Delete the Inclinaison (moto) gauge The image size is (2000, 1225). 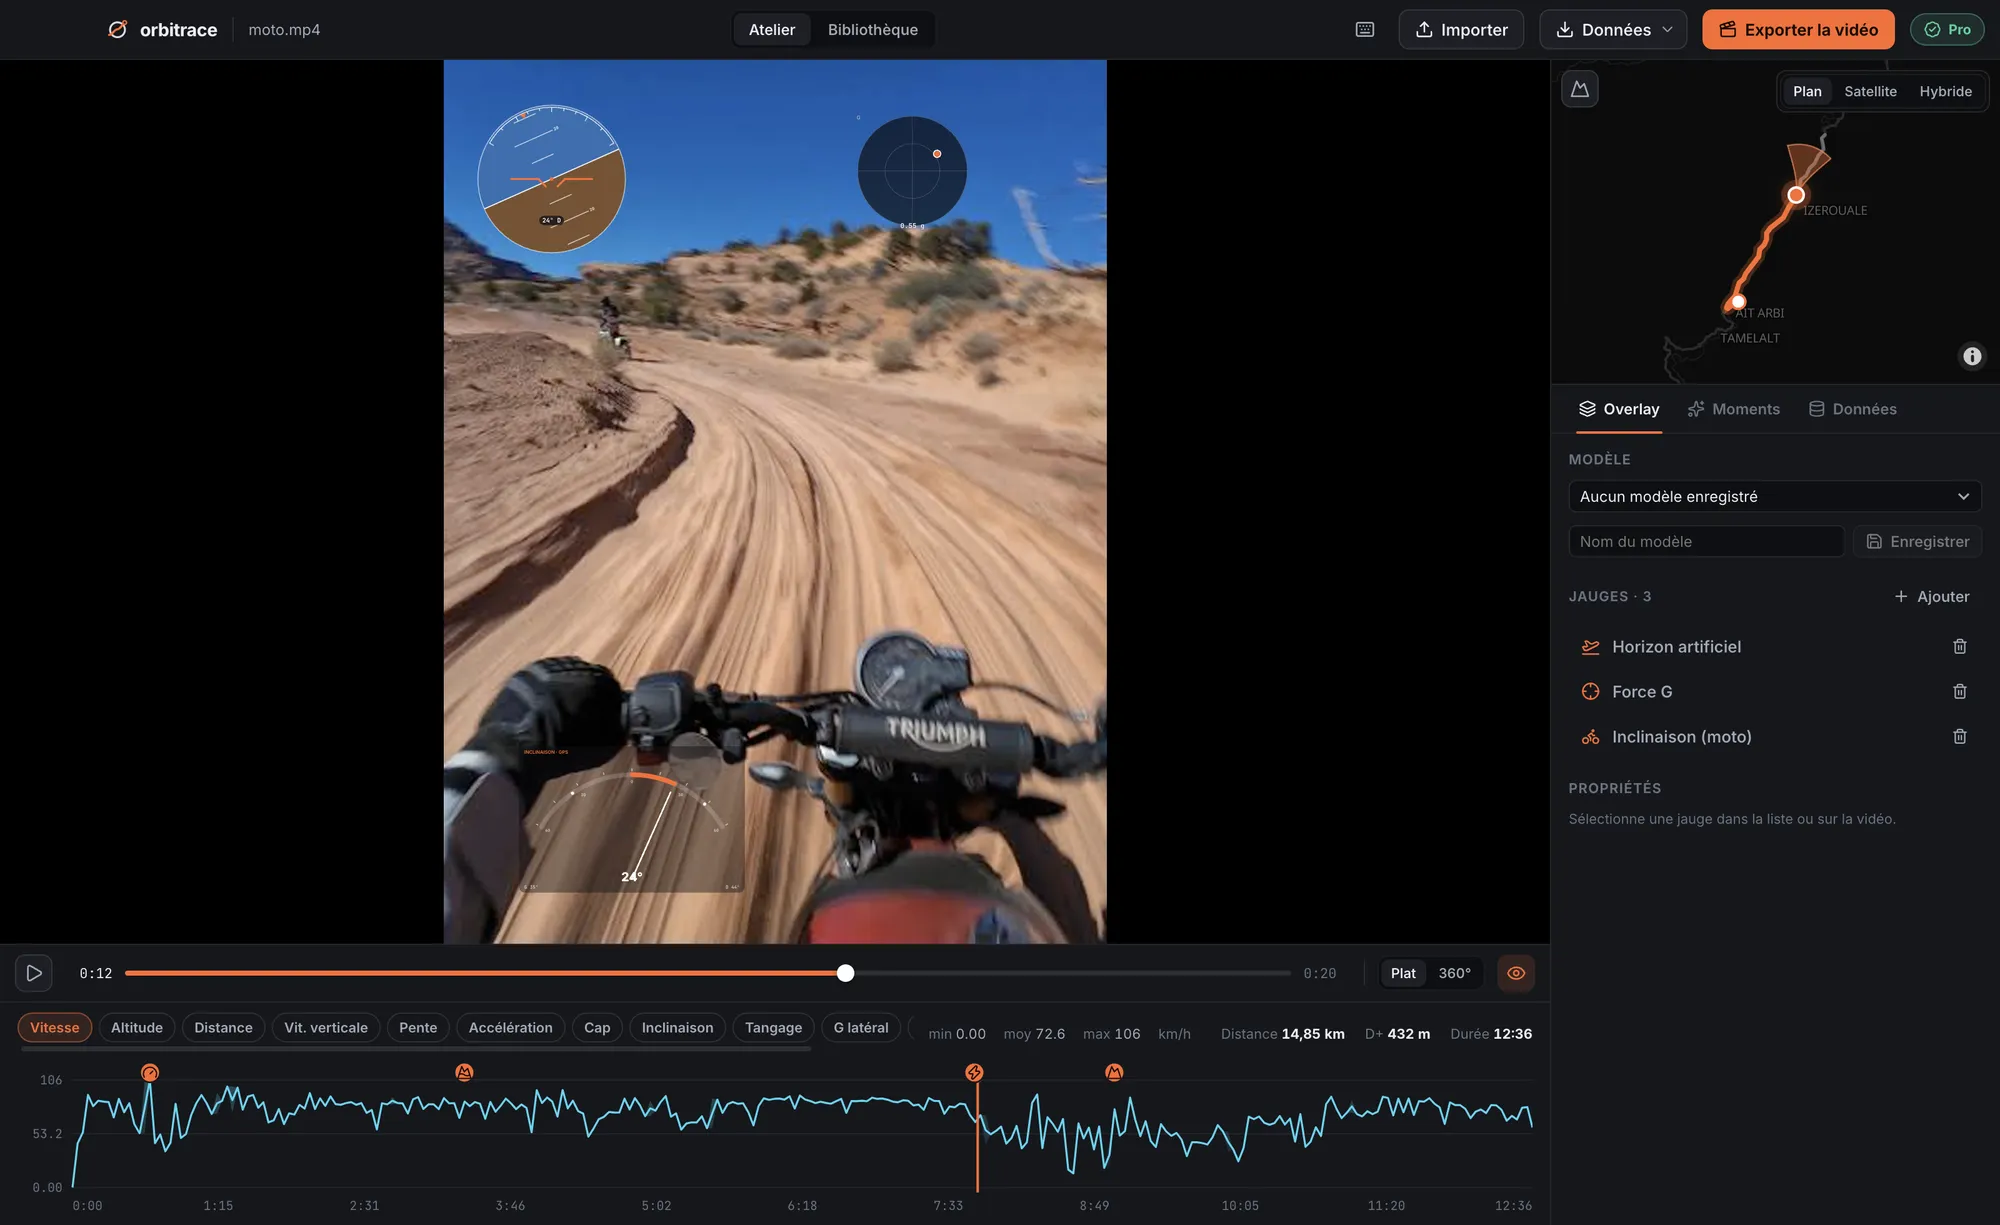point(1959,736)
